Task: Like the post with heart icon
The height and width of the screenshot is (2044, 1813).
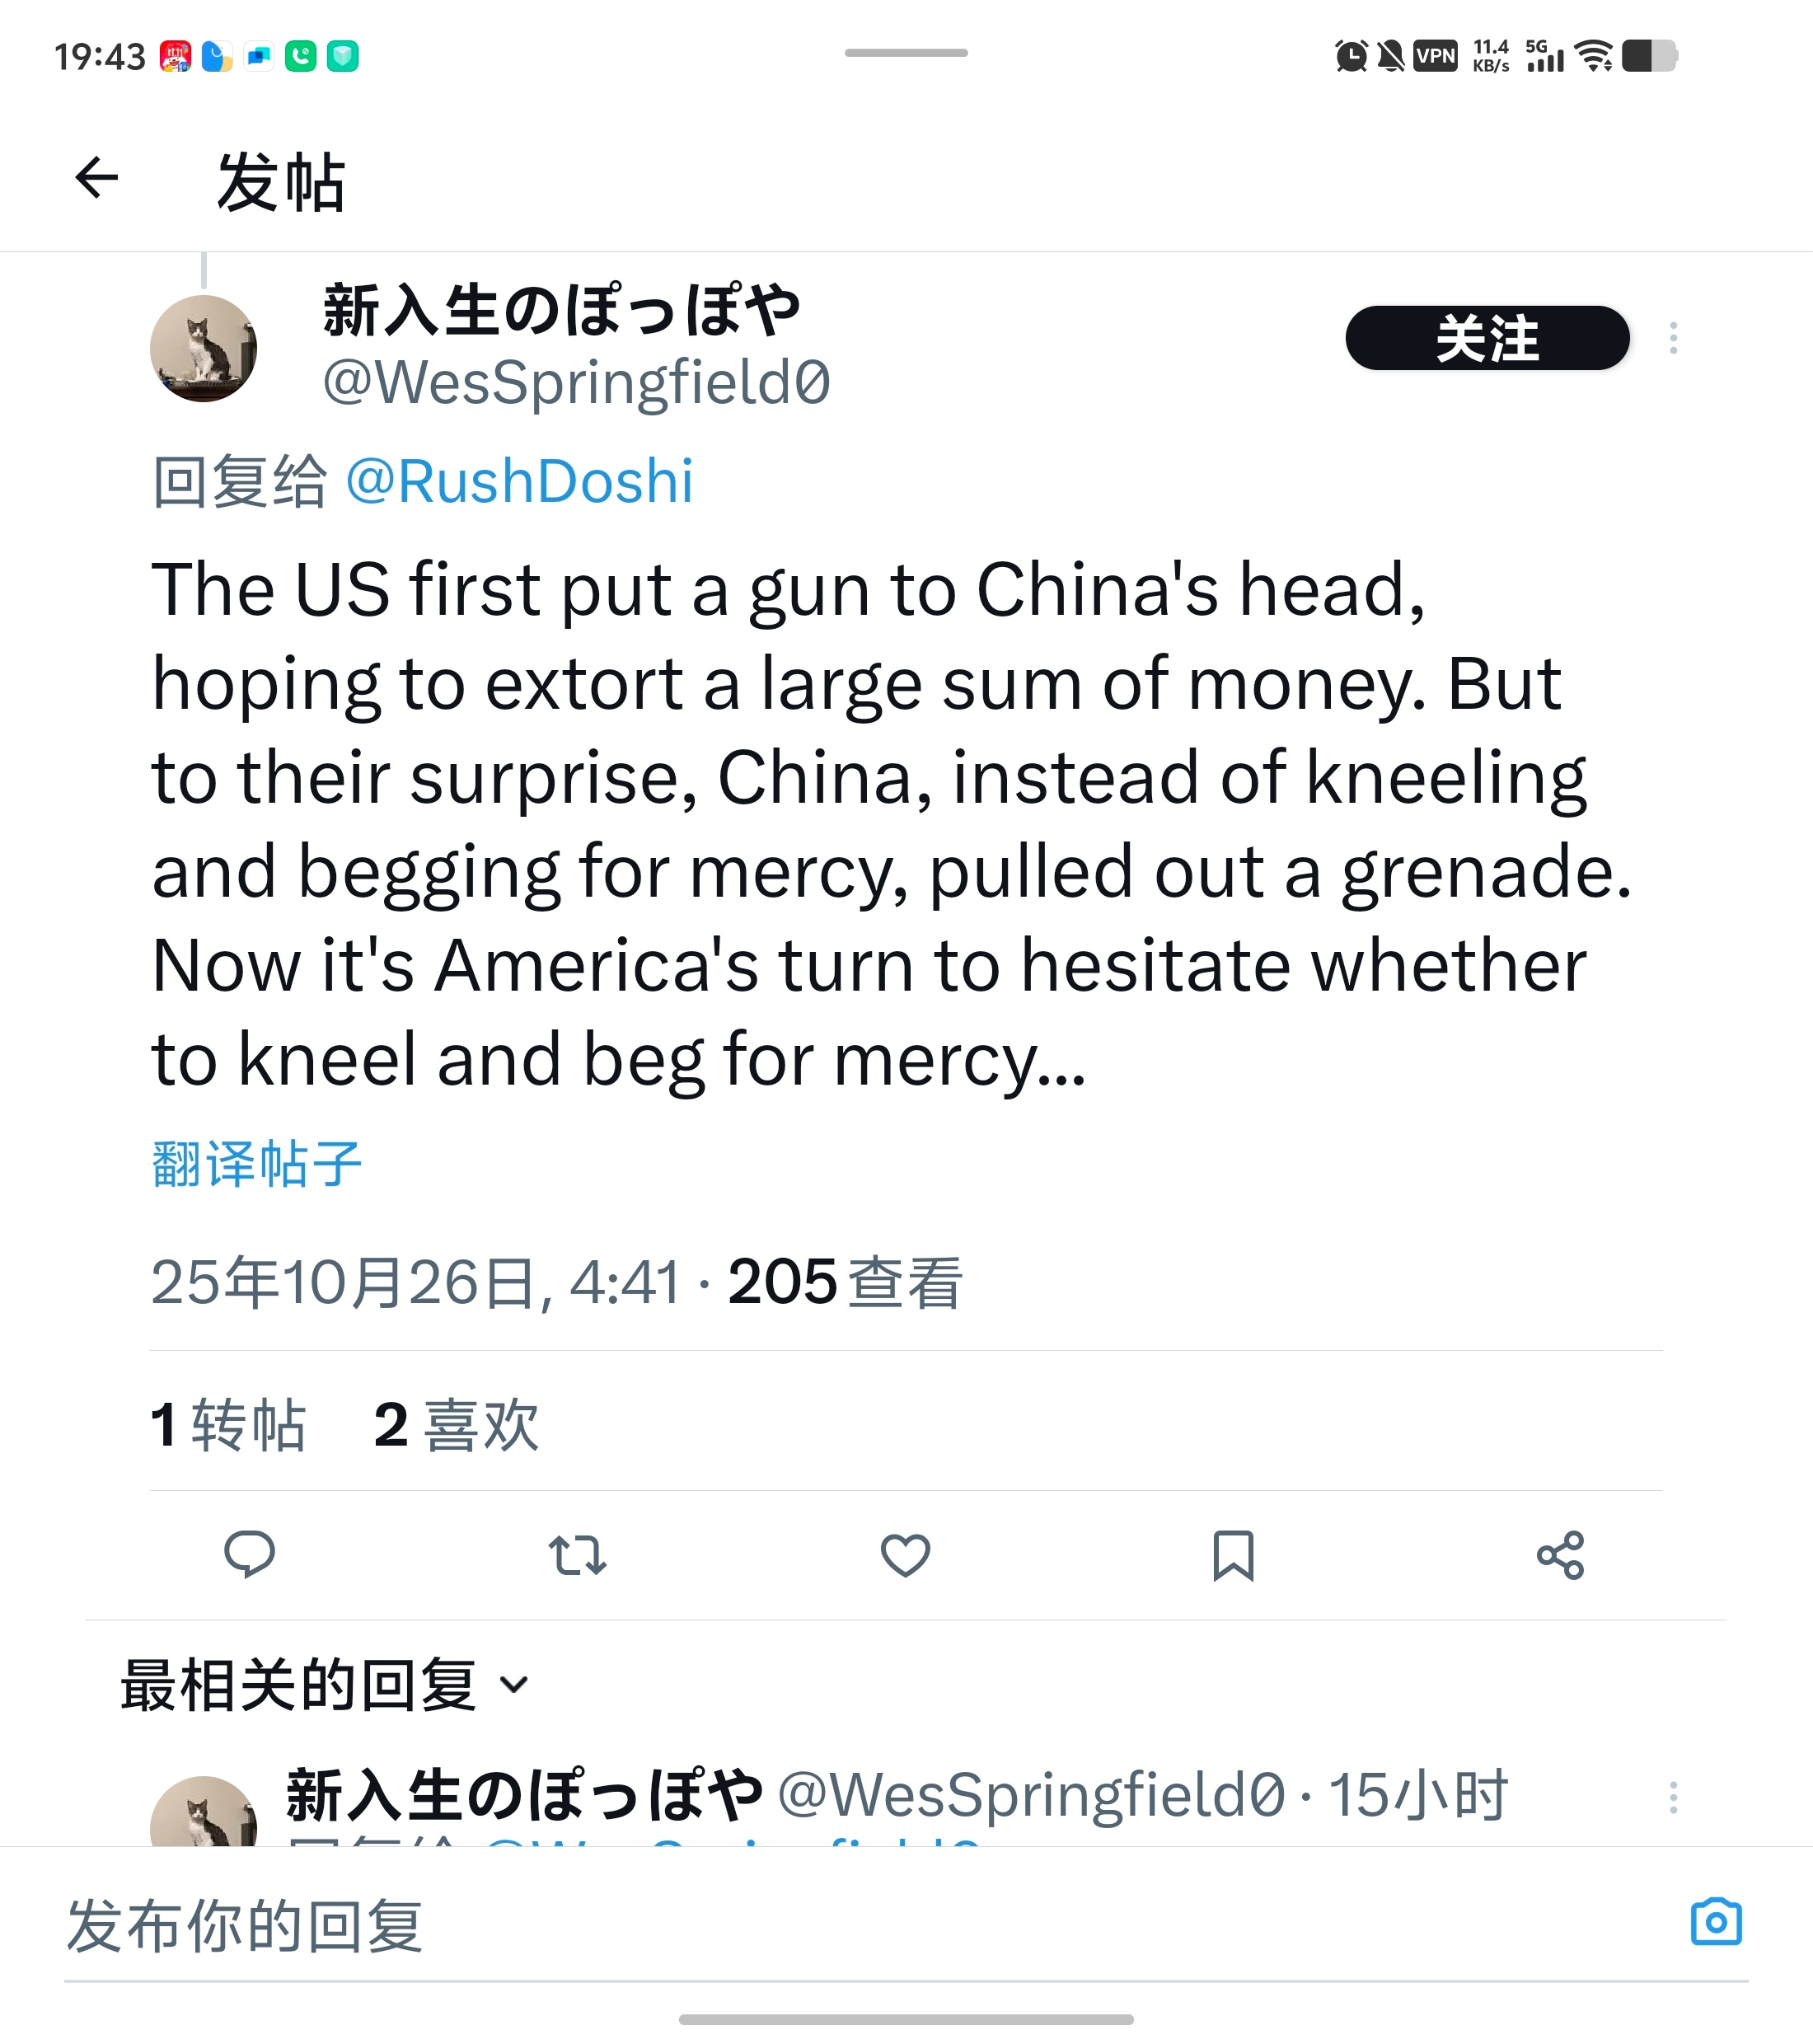Action: pos(905,1555)
